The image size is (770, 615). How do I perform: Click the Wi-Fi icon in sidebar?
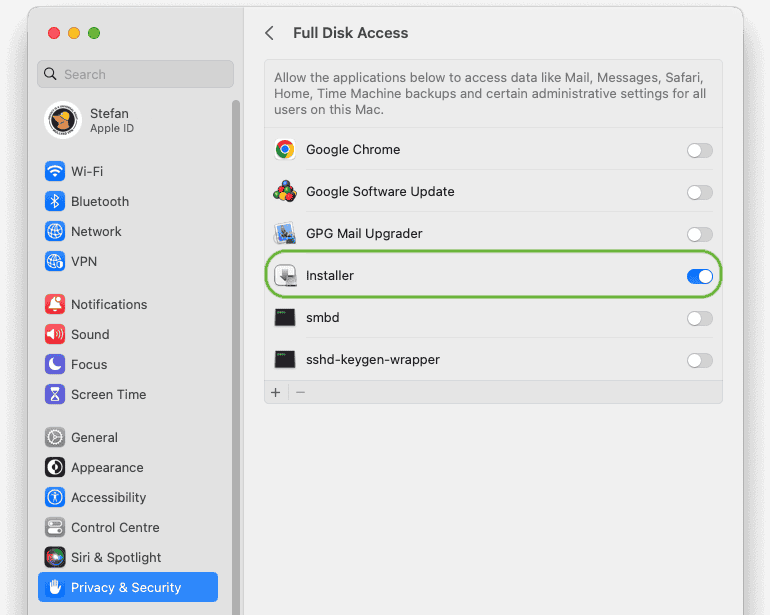(x=55, y=171)
